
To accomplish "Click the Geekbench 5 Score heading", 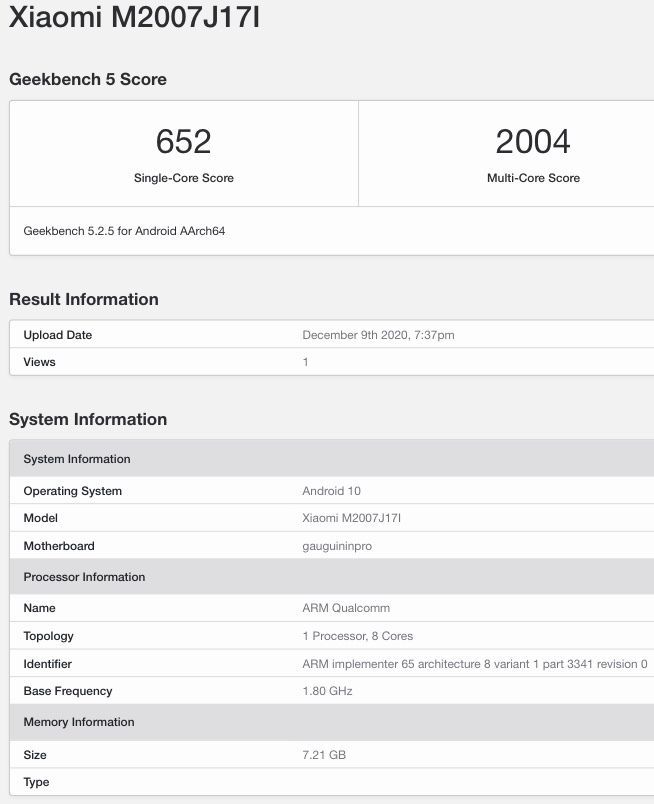I will pos(88,79).
